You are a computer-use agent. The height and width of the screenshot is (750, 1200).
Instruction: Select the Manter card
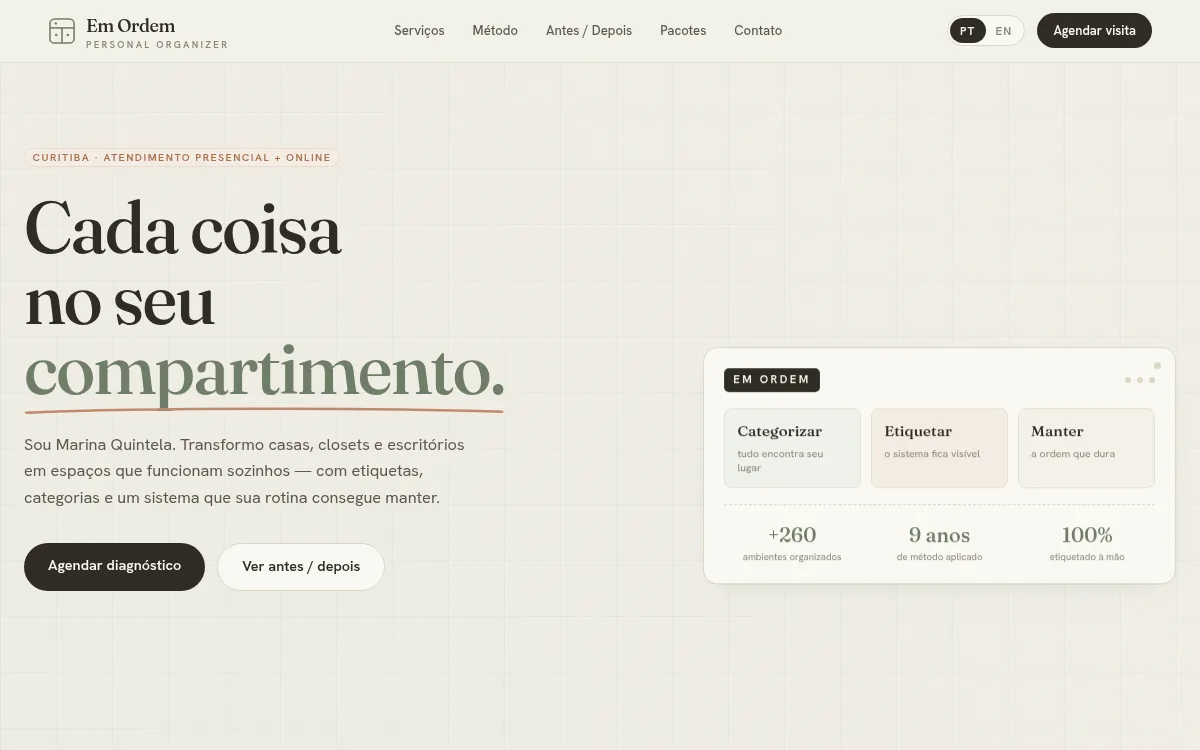(x=1086, y=448)
